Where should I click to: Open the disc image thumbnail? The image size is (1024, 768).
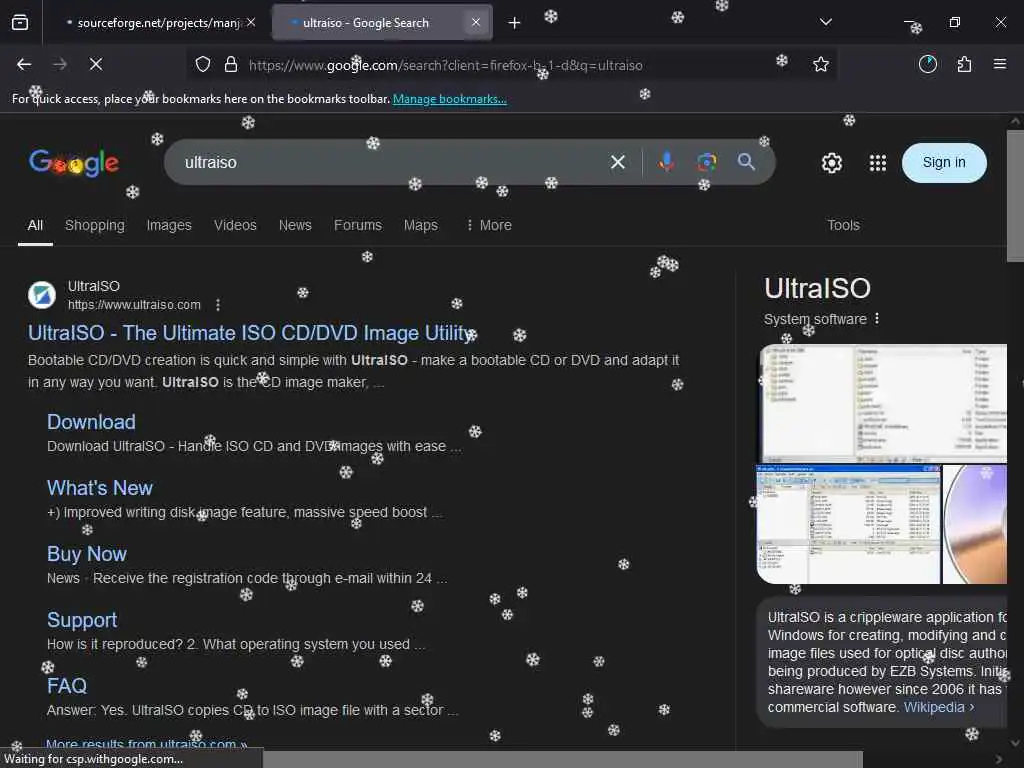pos(975,524)
